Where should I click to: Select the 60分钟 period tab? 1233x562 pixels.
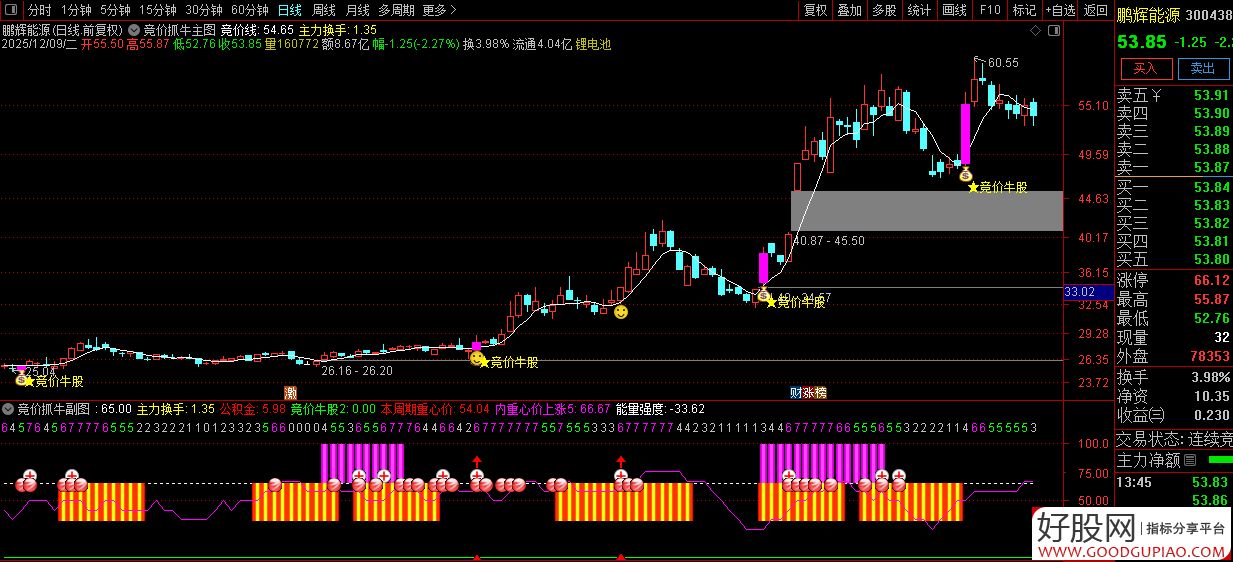pos(249,10)
